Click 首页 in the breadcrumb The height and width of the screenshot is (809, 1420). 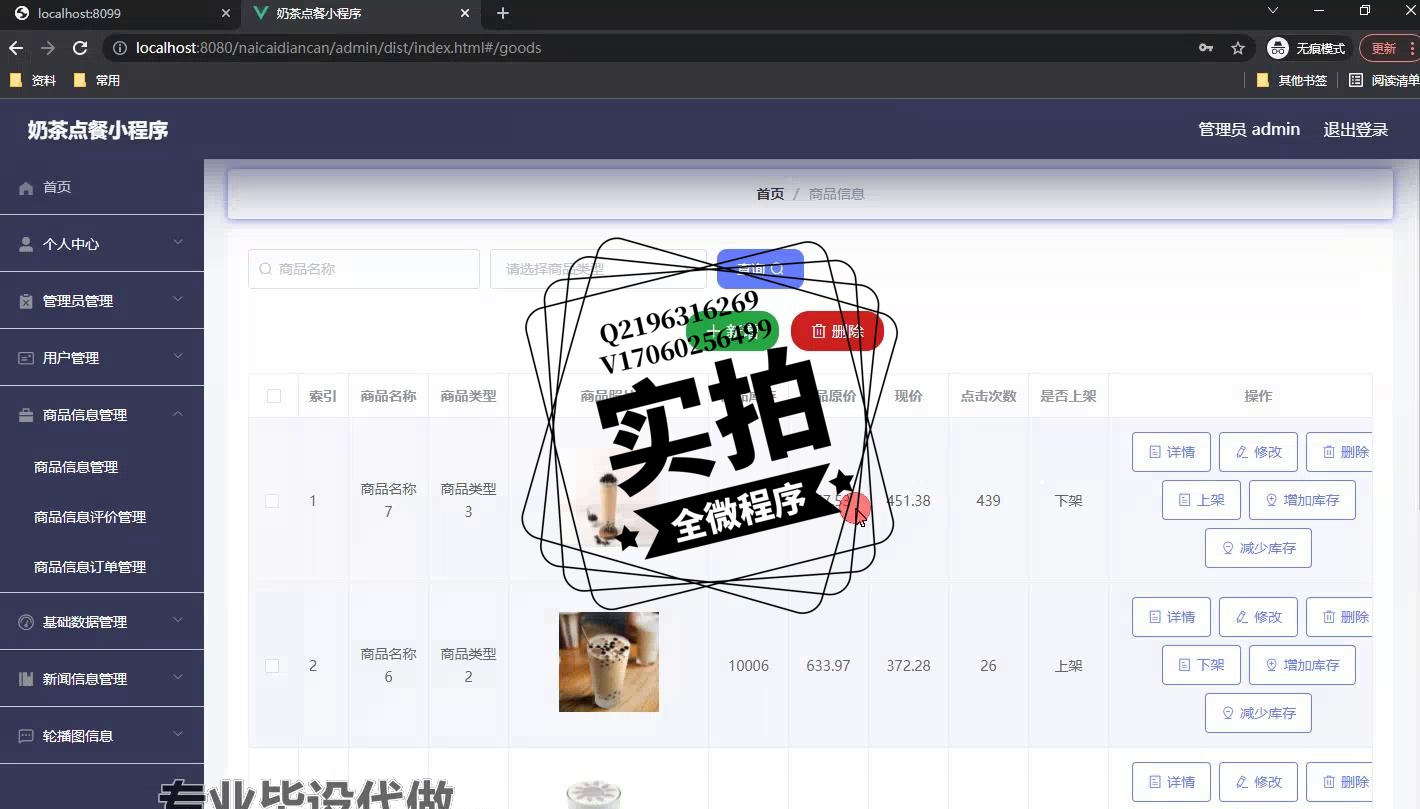(770, 194)
